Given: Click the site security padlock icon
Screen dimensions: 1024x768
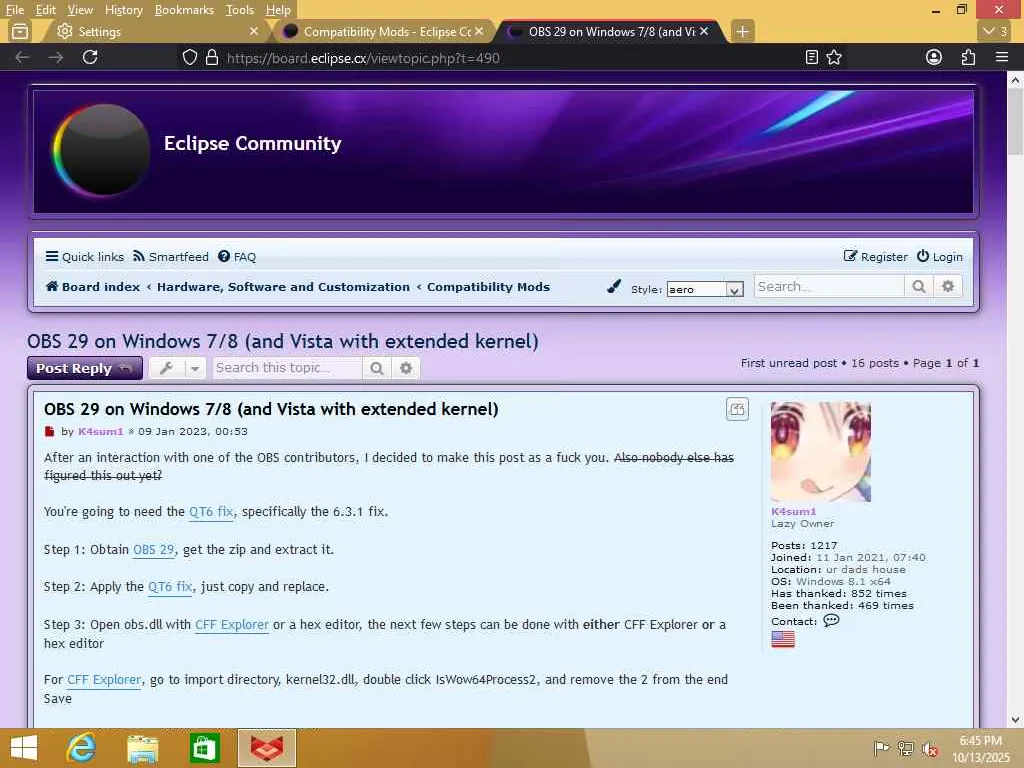Looking at the screenshot, I should click(x=212, y=57).
